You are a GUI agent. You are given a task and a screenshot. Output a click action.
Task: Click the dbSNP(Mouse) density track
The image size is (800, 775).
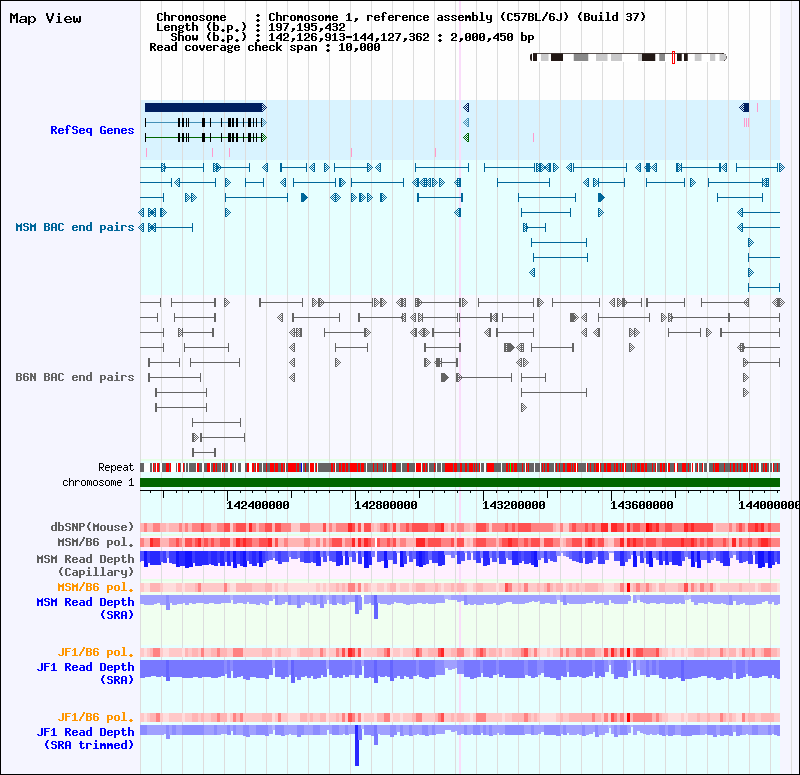[x=460, y=528]
